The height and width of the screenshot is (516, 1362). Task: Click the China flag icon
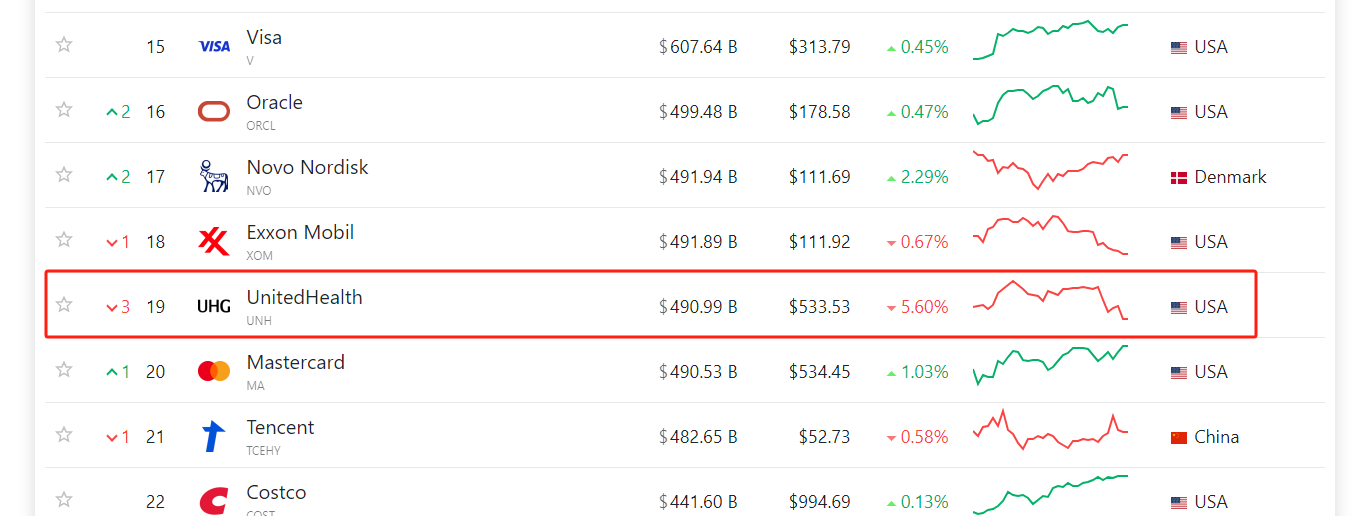click(1179, 437)
